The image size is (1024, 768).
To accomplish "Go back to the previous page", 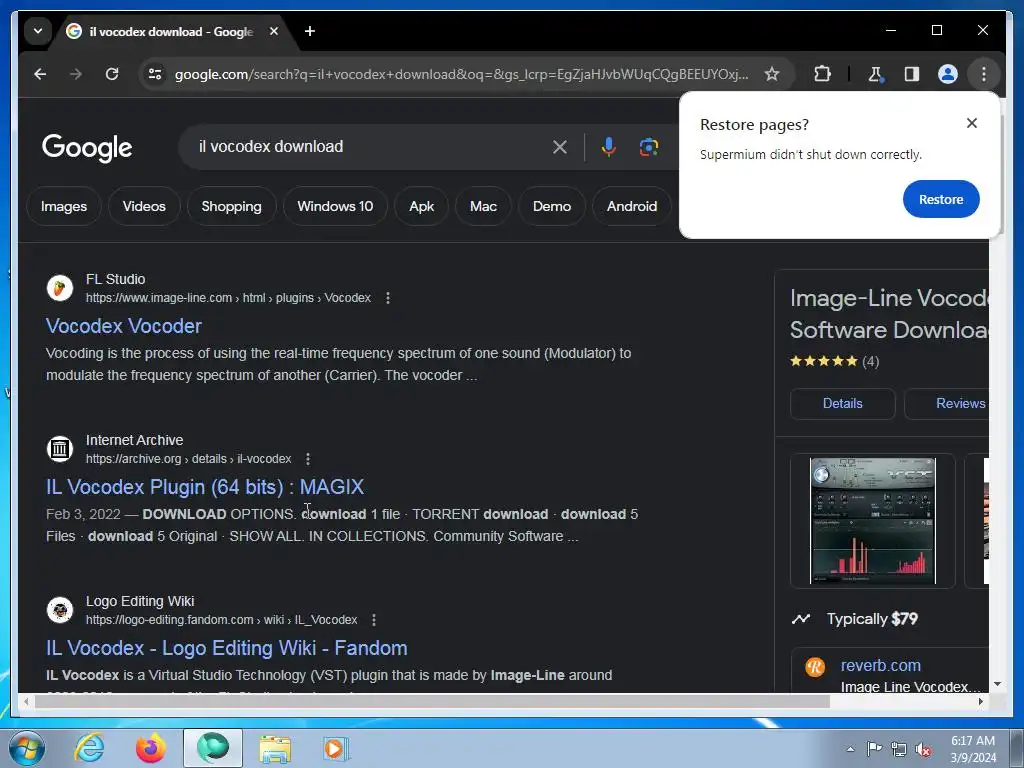I will click(x=40, y=74).
